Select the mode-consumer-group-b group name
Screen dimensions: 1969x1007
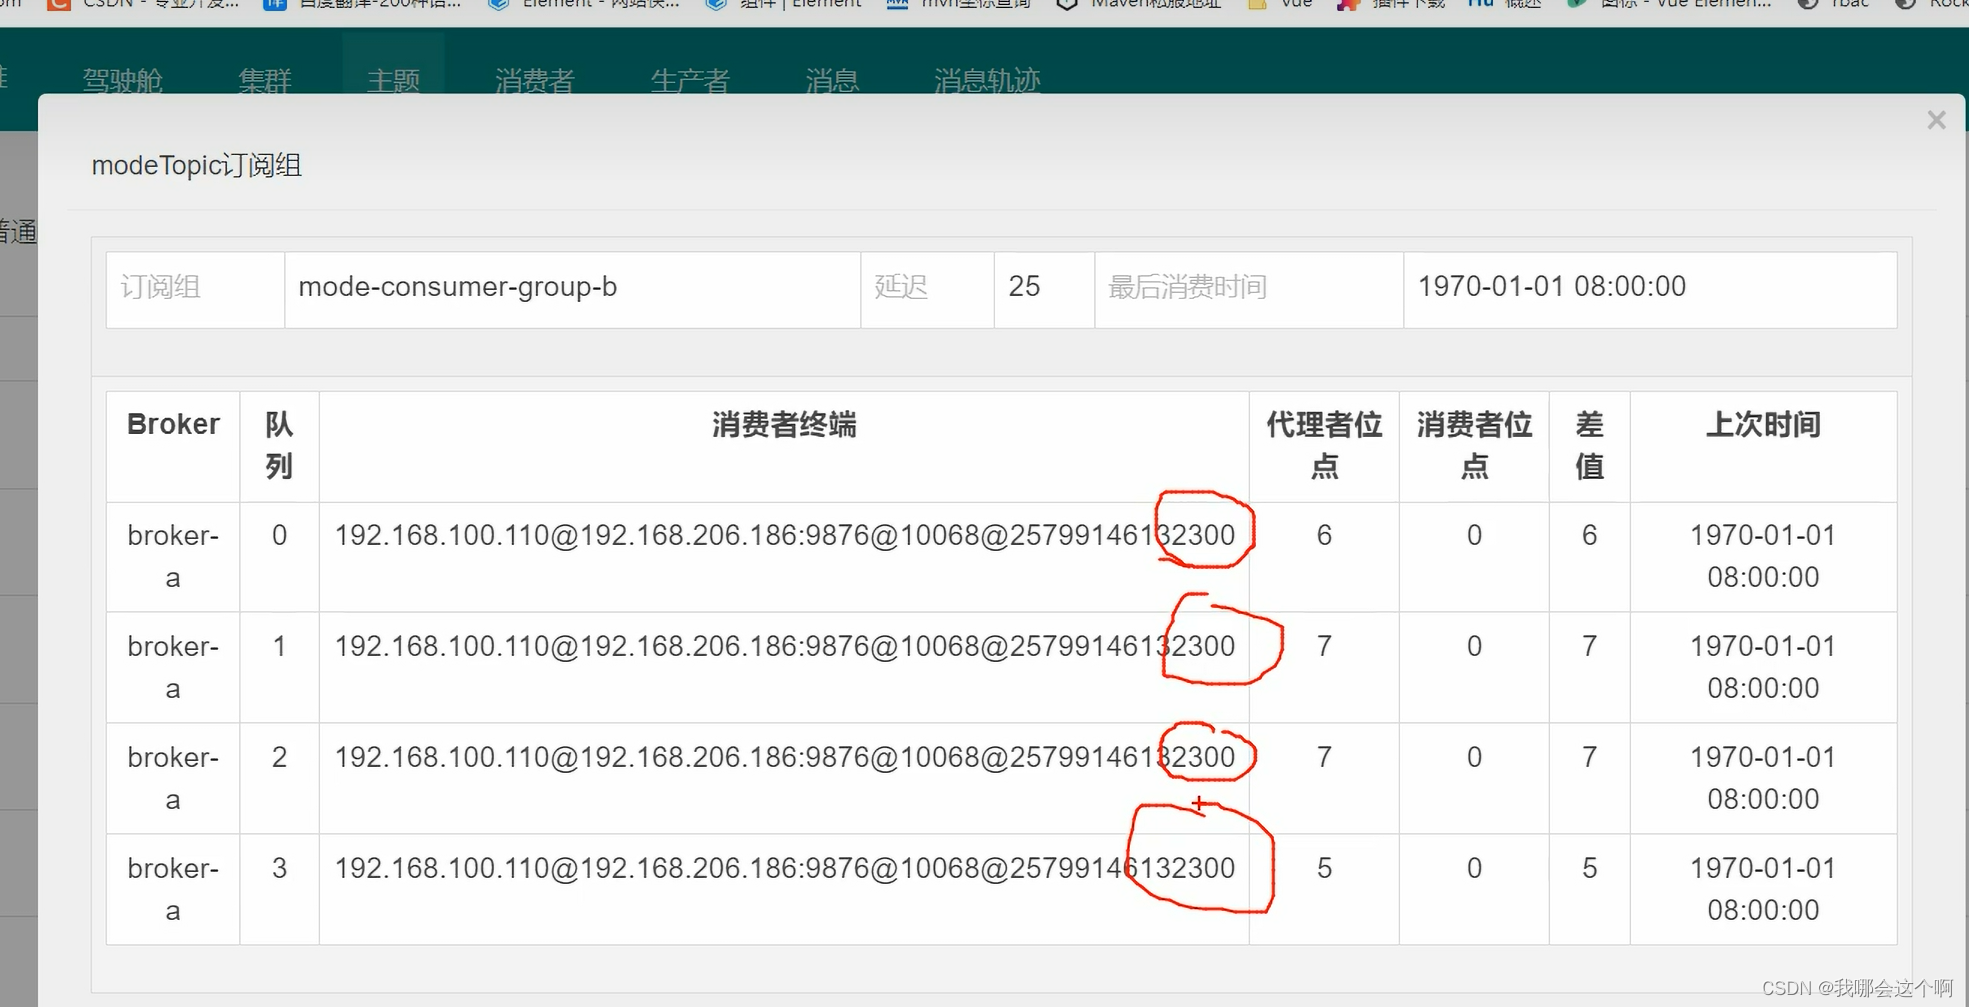pyautogui.click(x=458, y=287)
